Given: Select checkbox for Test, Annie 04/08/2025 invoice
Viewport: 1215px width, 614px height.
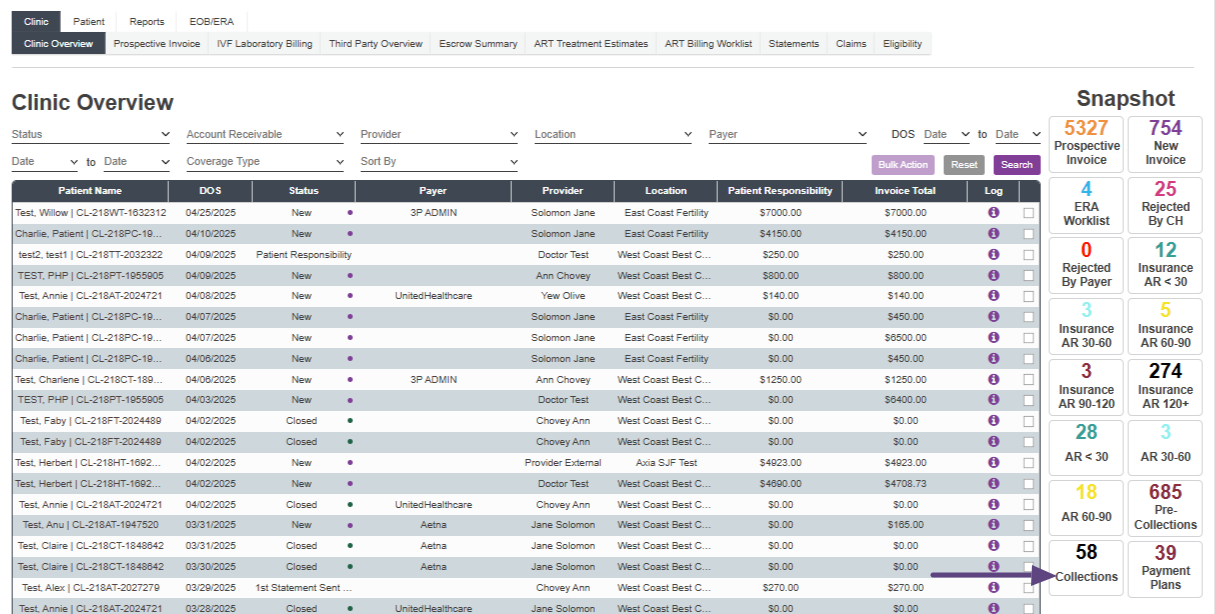Looking at the screenshot, I should [1029, 296].
